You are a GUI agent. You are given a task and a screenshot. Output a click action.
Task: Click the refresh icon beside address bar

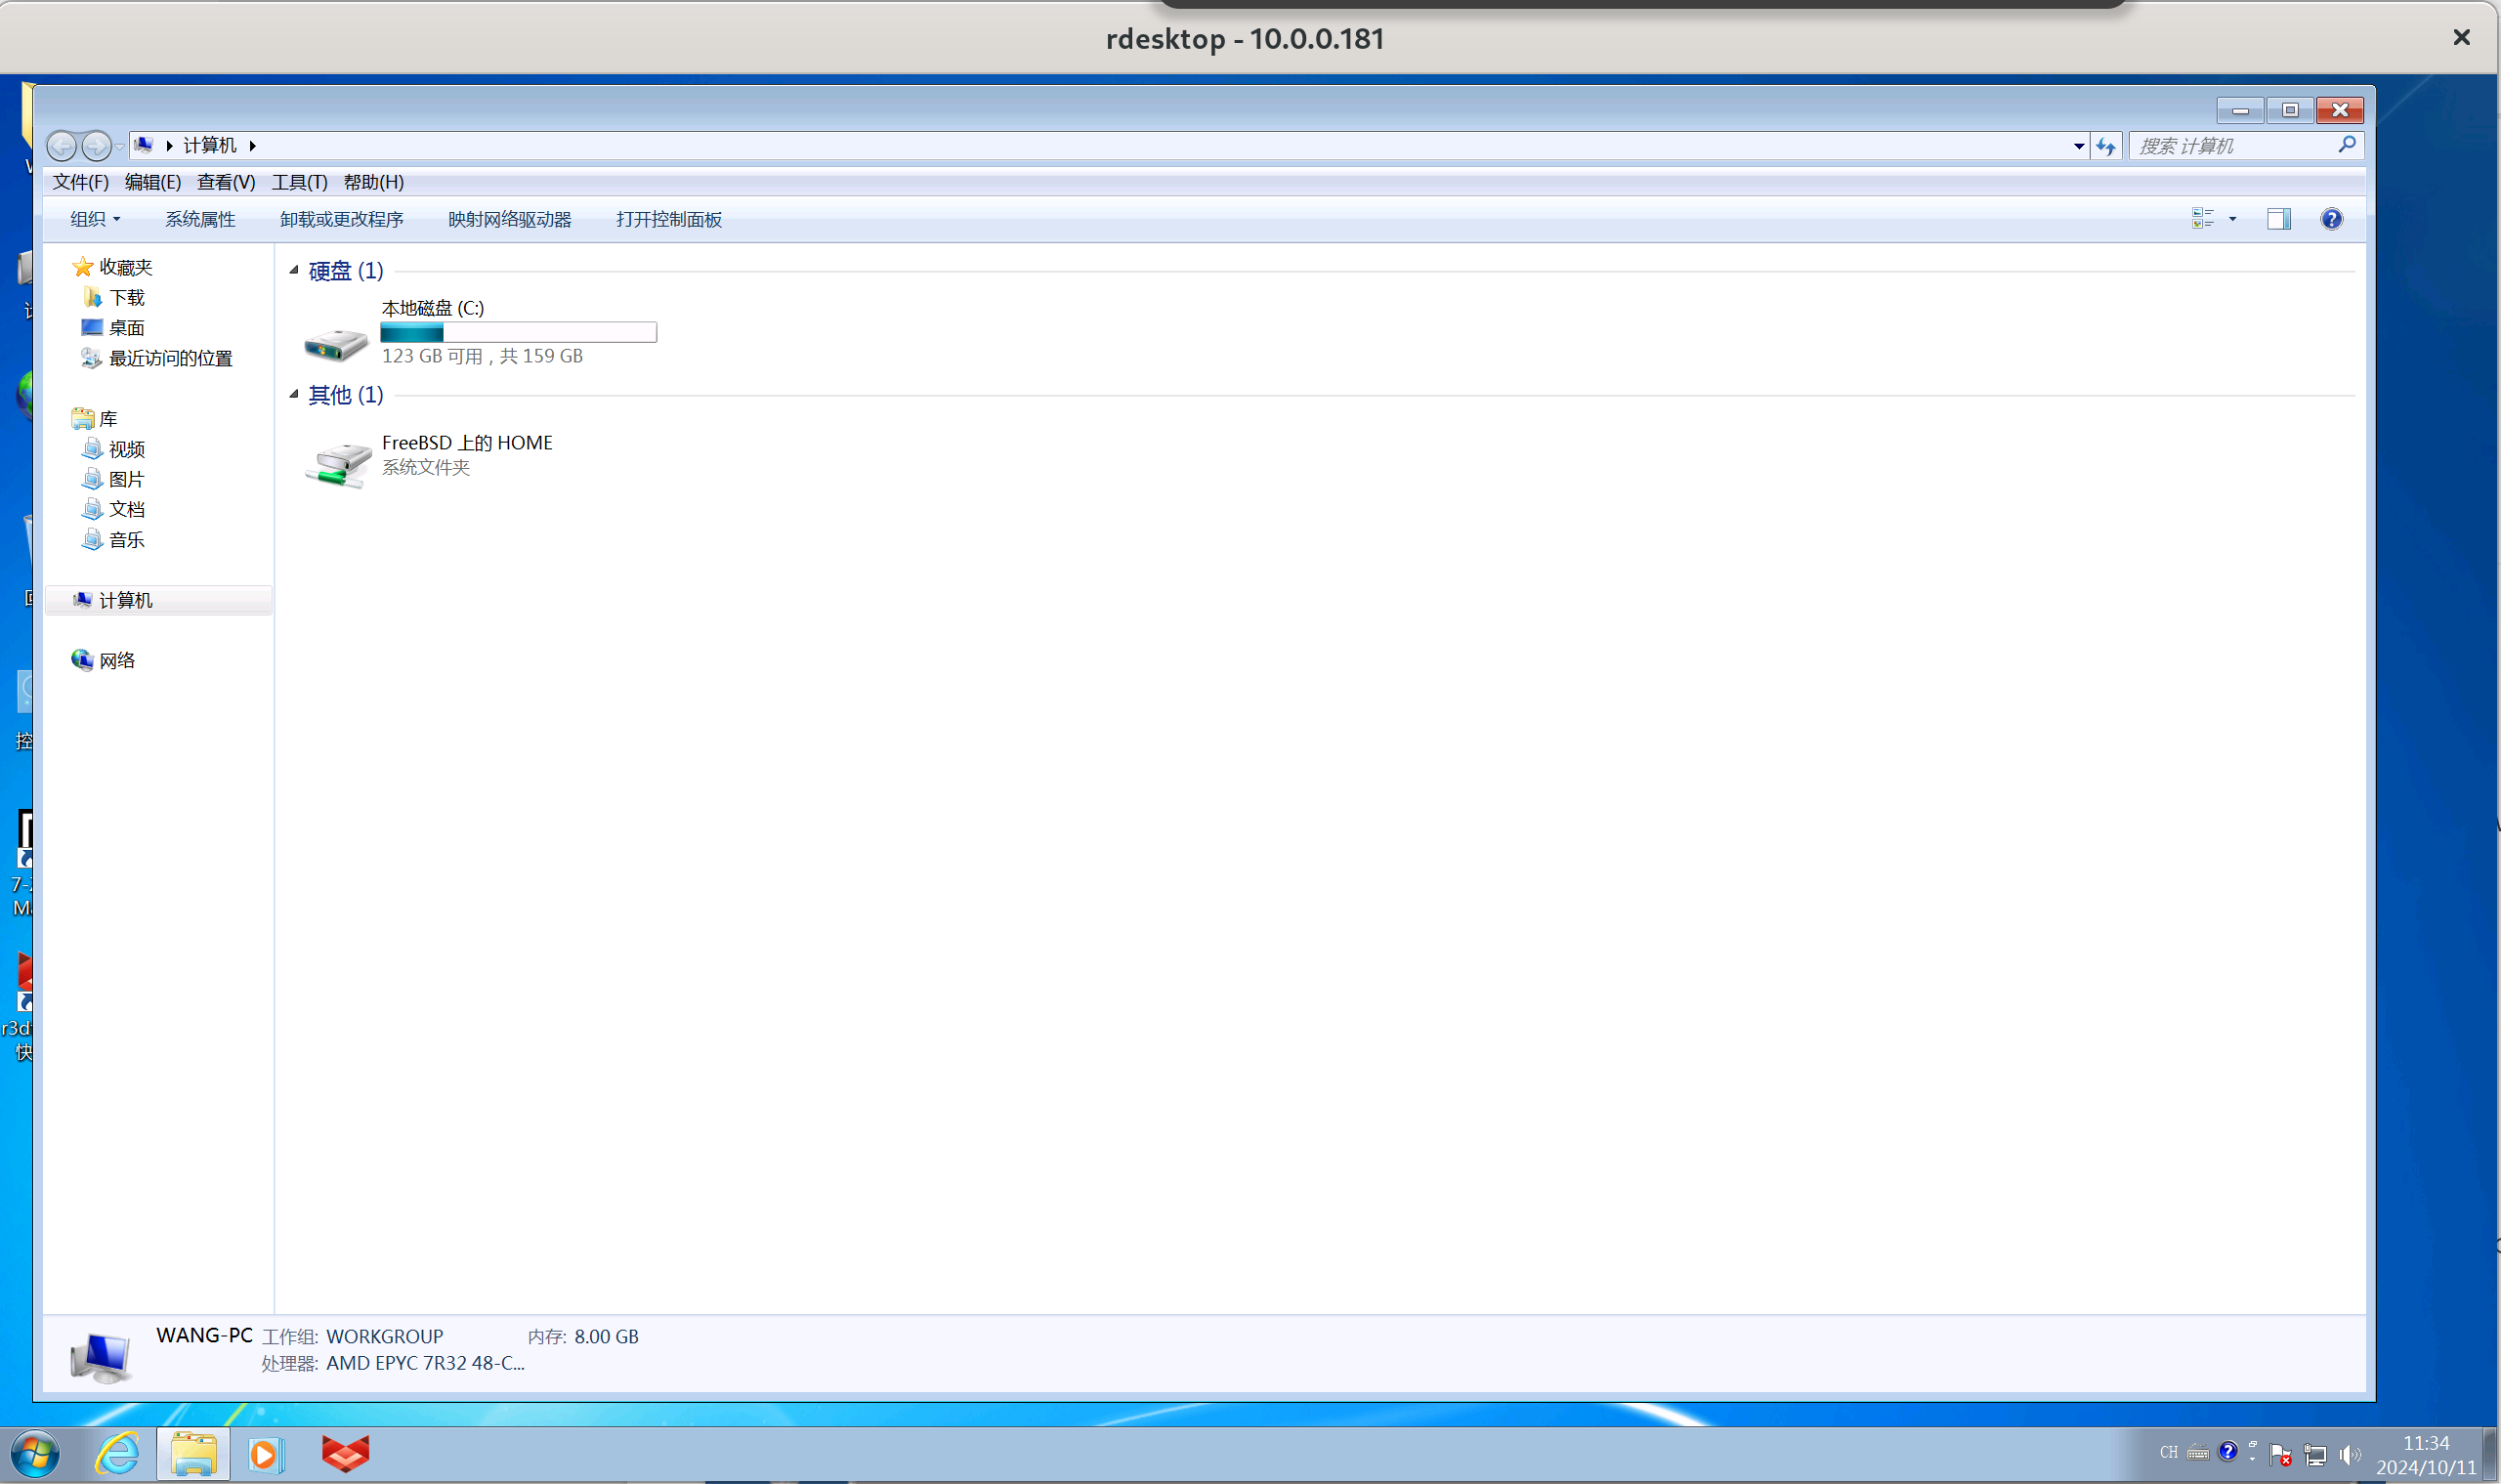2106,146
